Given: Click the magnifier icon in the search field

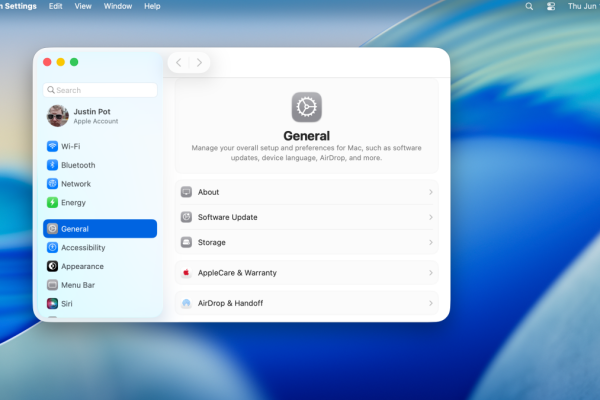Looking at the screenshot, I should pyautogui.click(x=51, y=90).
